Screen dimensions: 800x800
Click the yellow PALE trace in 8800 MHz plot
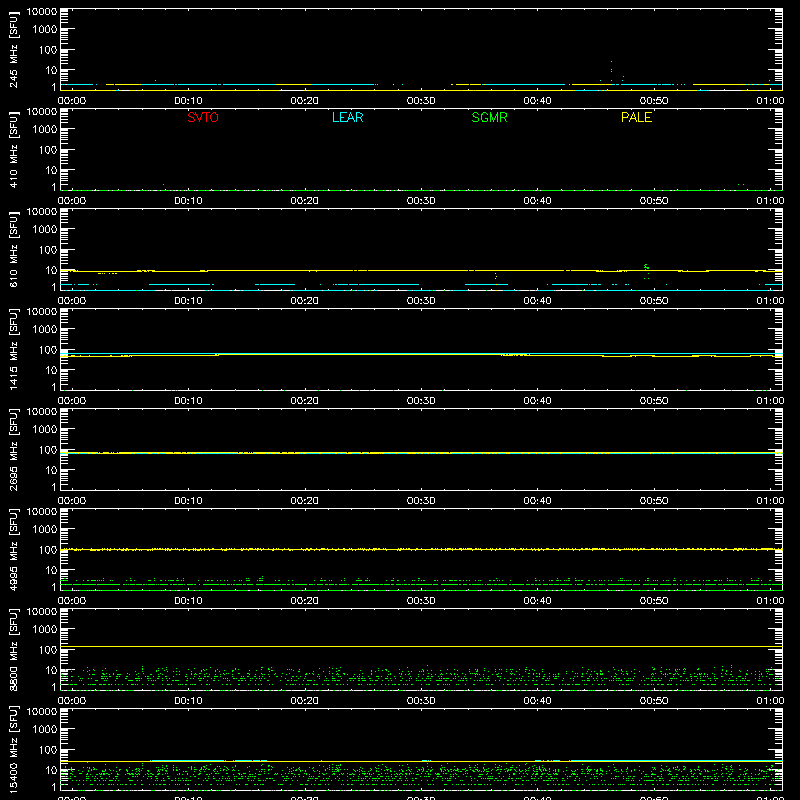[x=421, y=646]
